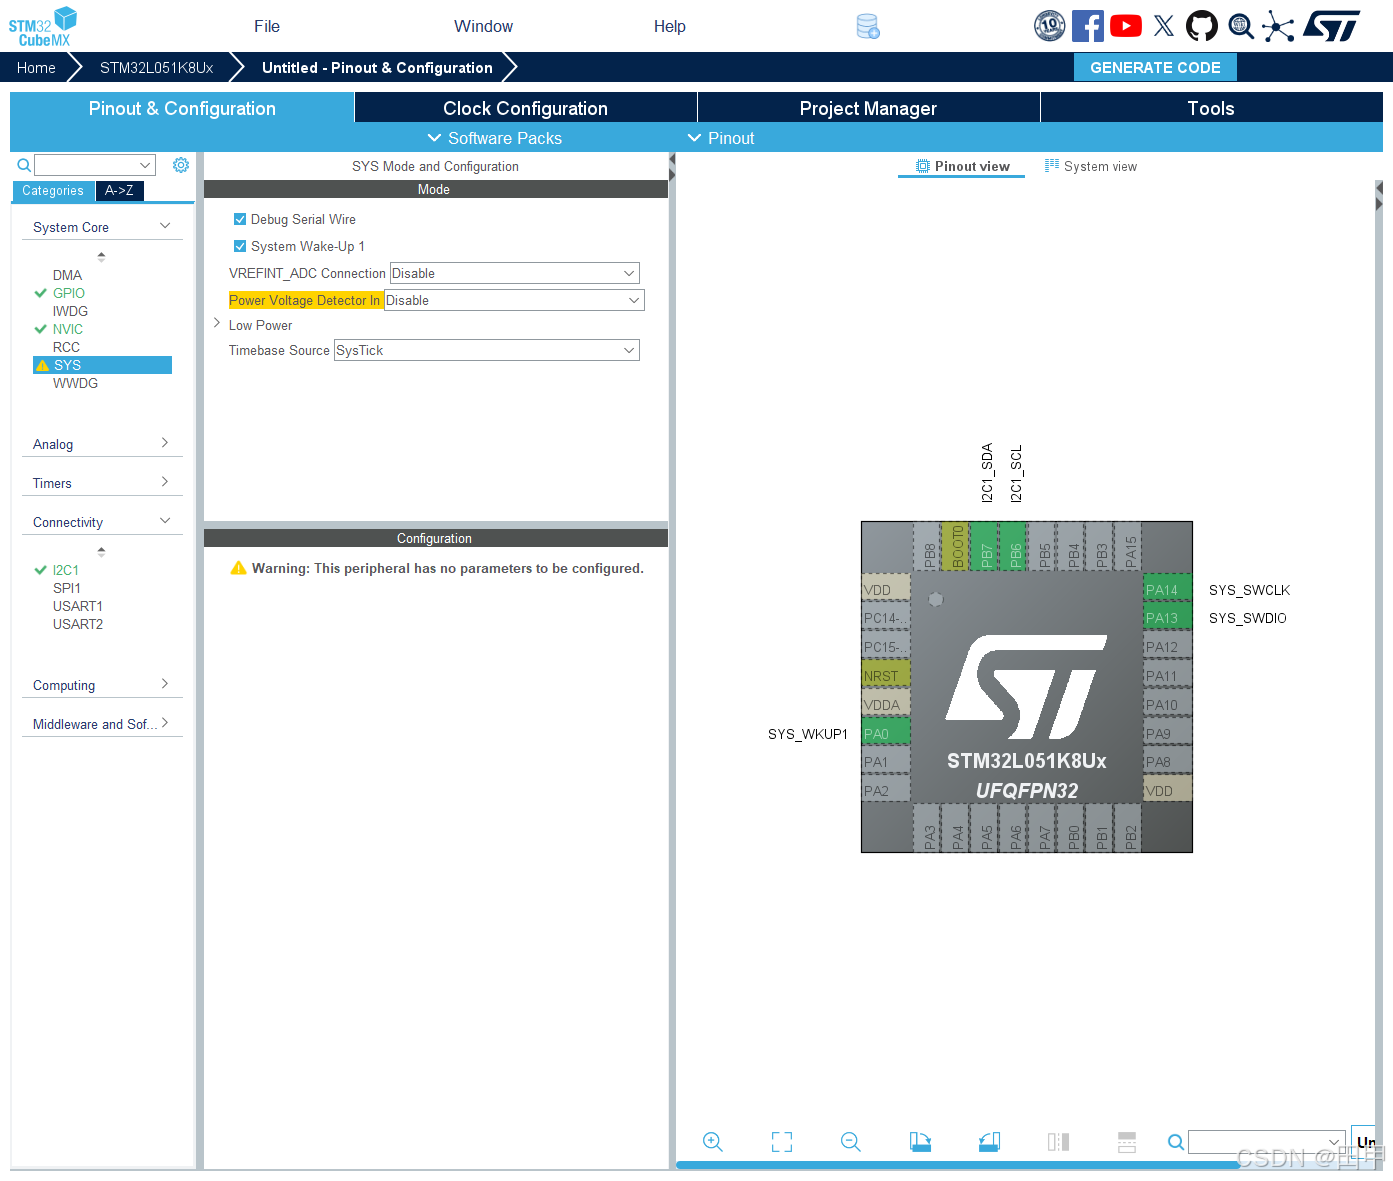The height and width of the screenshot is (1181, 1393).
Task: Select the PA14 SYS_SWCLK pin
Action: tap(1167, 590)
